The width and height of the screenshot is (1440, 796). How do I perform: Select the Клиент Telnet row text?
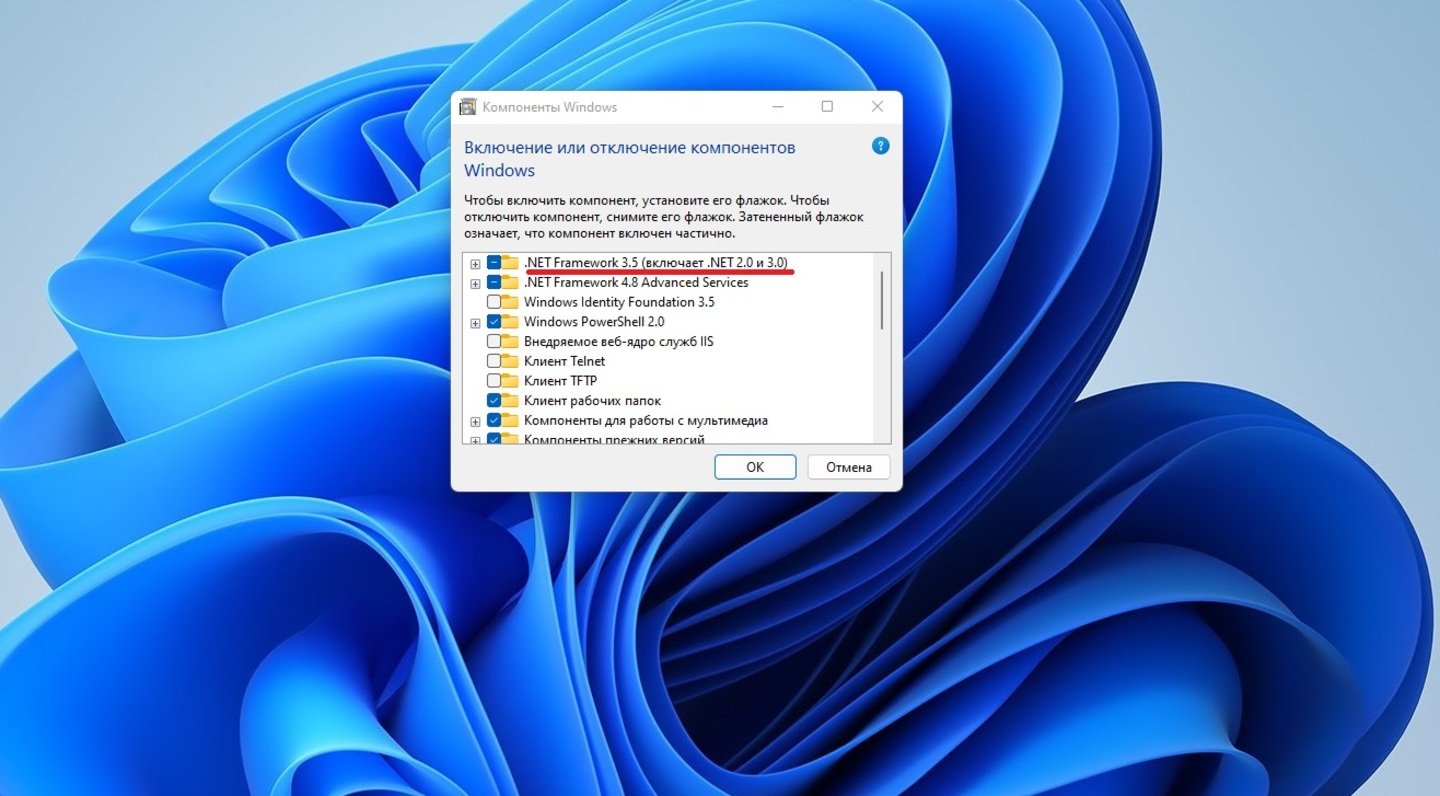click(x=564, y=361)
